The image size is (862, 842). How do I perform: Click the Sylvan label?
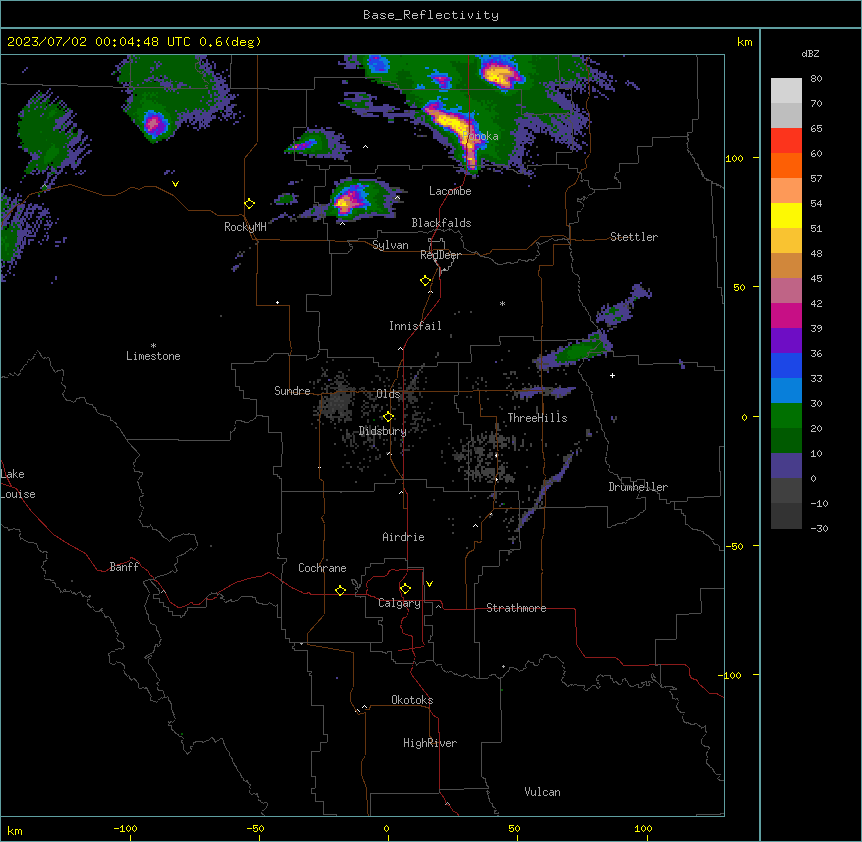coord(390,245)
